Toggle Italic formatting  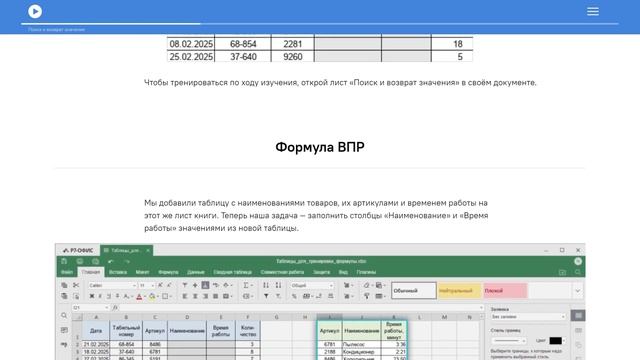point(100,296)
